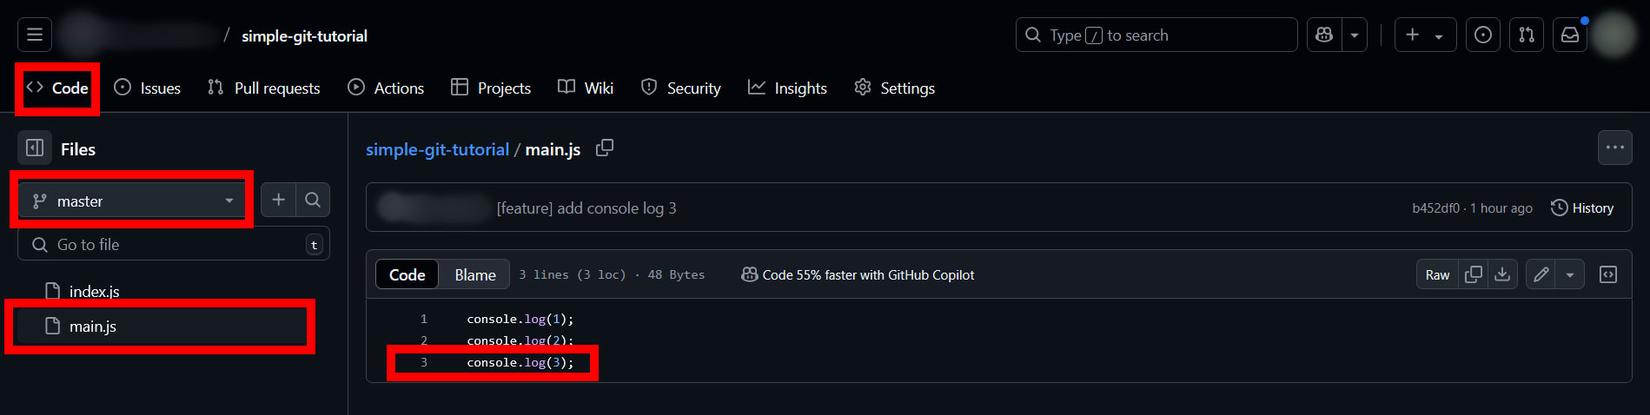Open the Copilot chat icon
The image size is (1650, 415).
pos(1324,35)
